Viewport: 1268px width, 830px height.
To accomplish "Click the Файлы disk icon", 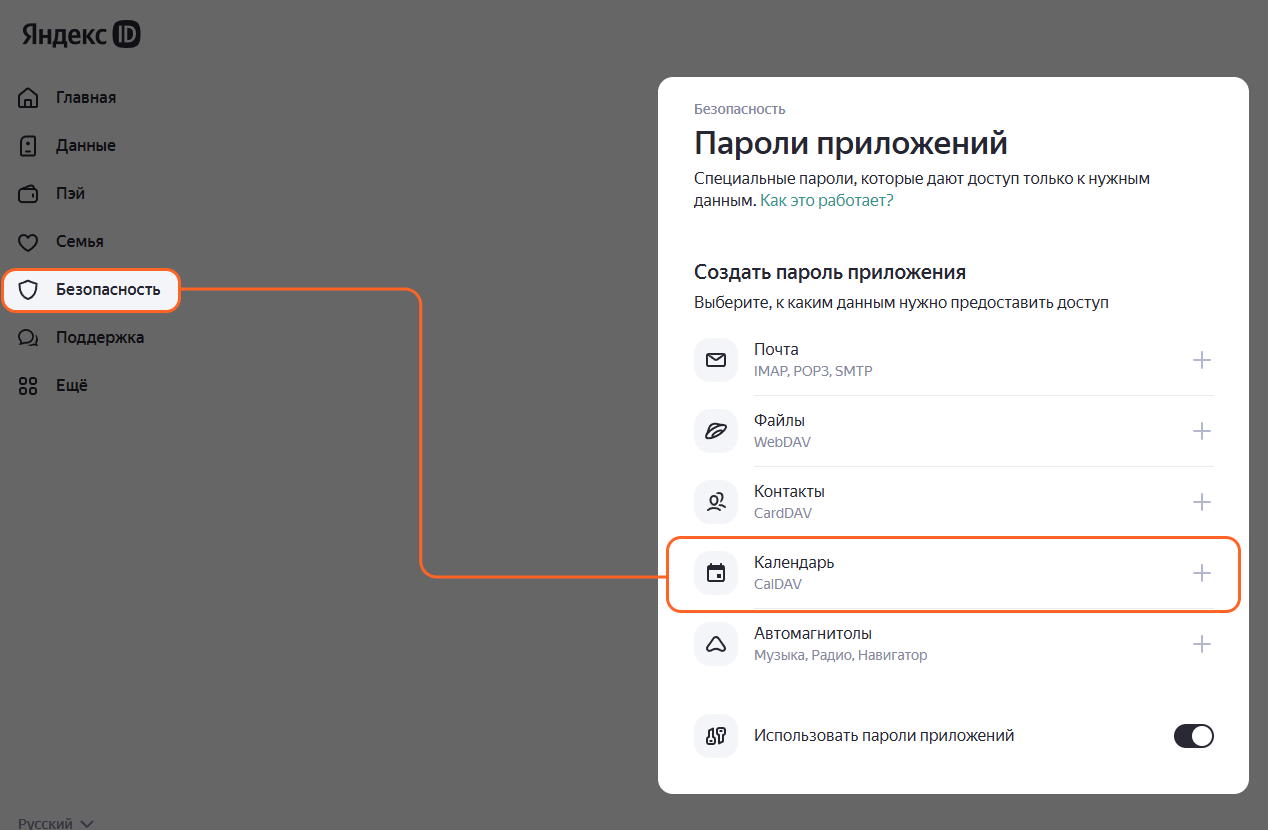I will coord(716,431).
